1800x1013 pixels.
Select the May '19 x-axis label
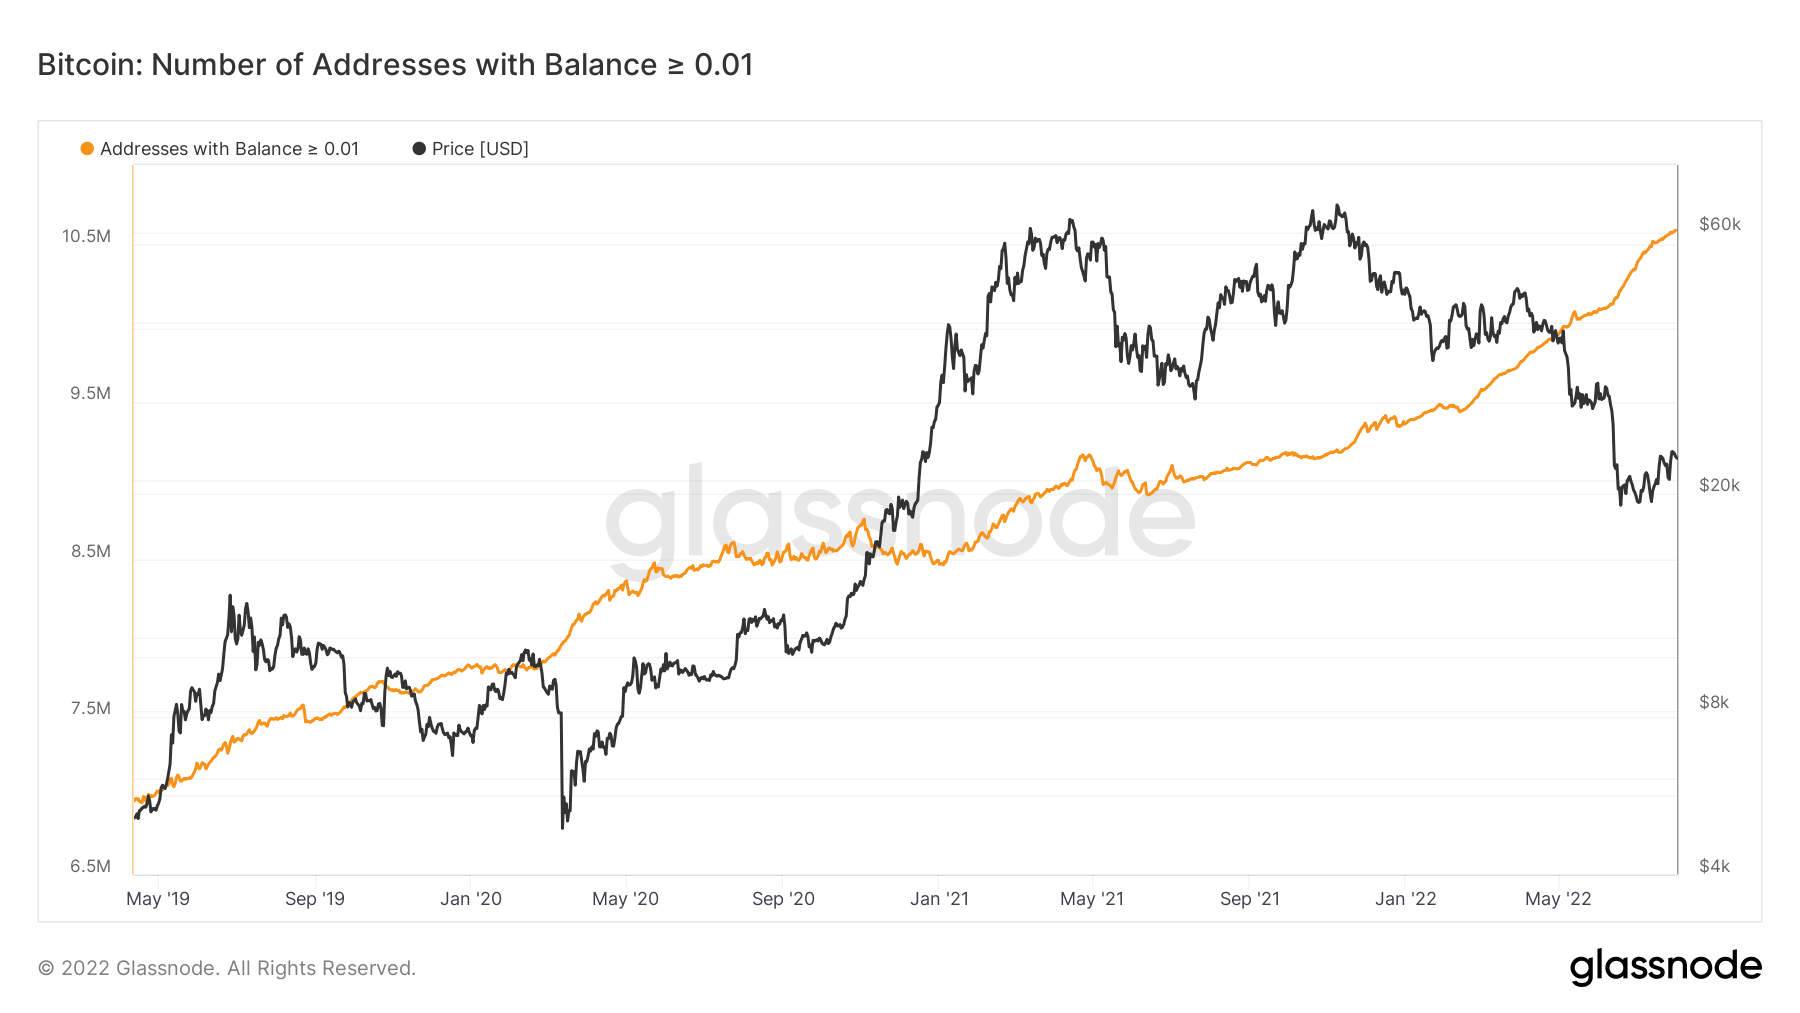[x=158, y=899]
